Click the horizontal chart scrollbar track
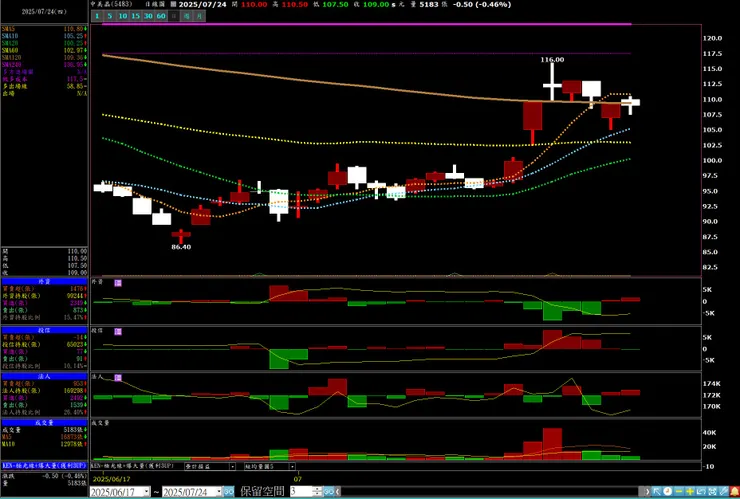Image resolution: width=740 pixels, height=499 pixels. (x=491, y=491)
